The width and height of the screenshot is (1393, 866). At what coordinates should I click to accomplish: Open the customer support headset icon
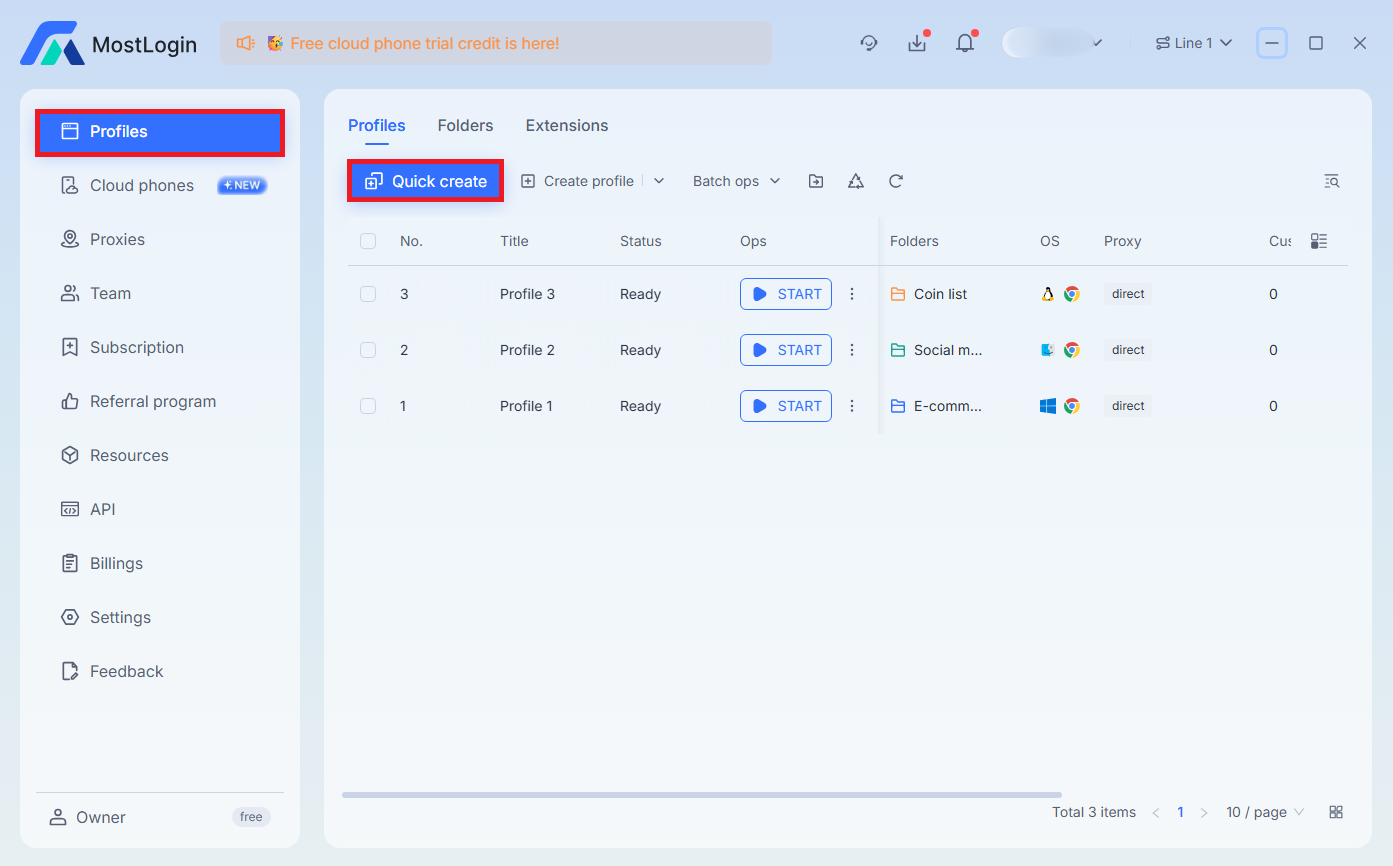point(868,43)
